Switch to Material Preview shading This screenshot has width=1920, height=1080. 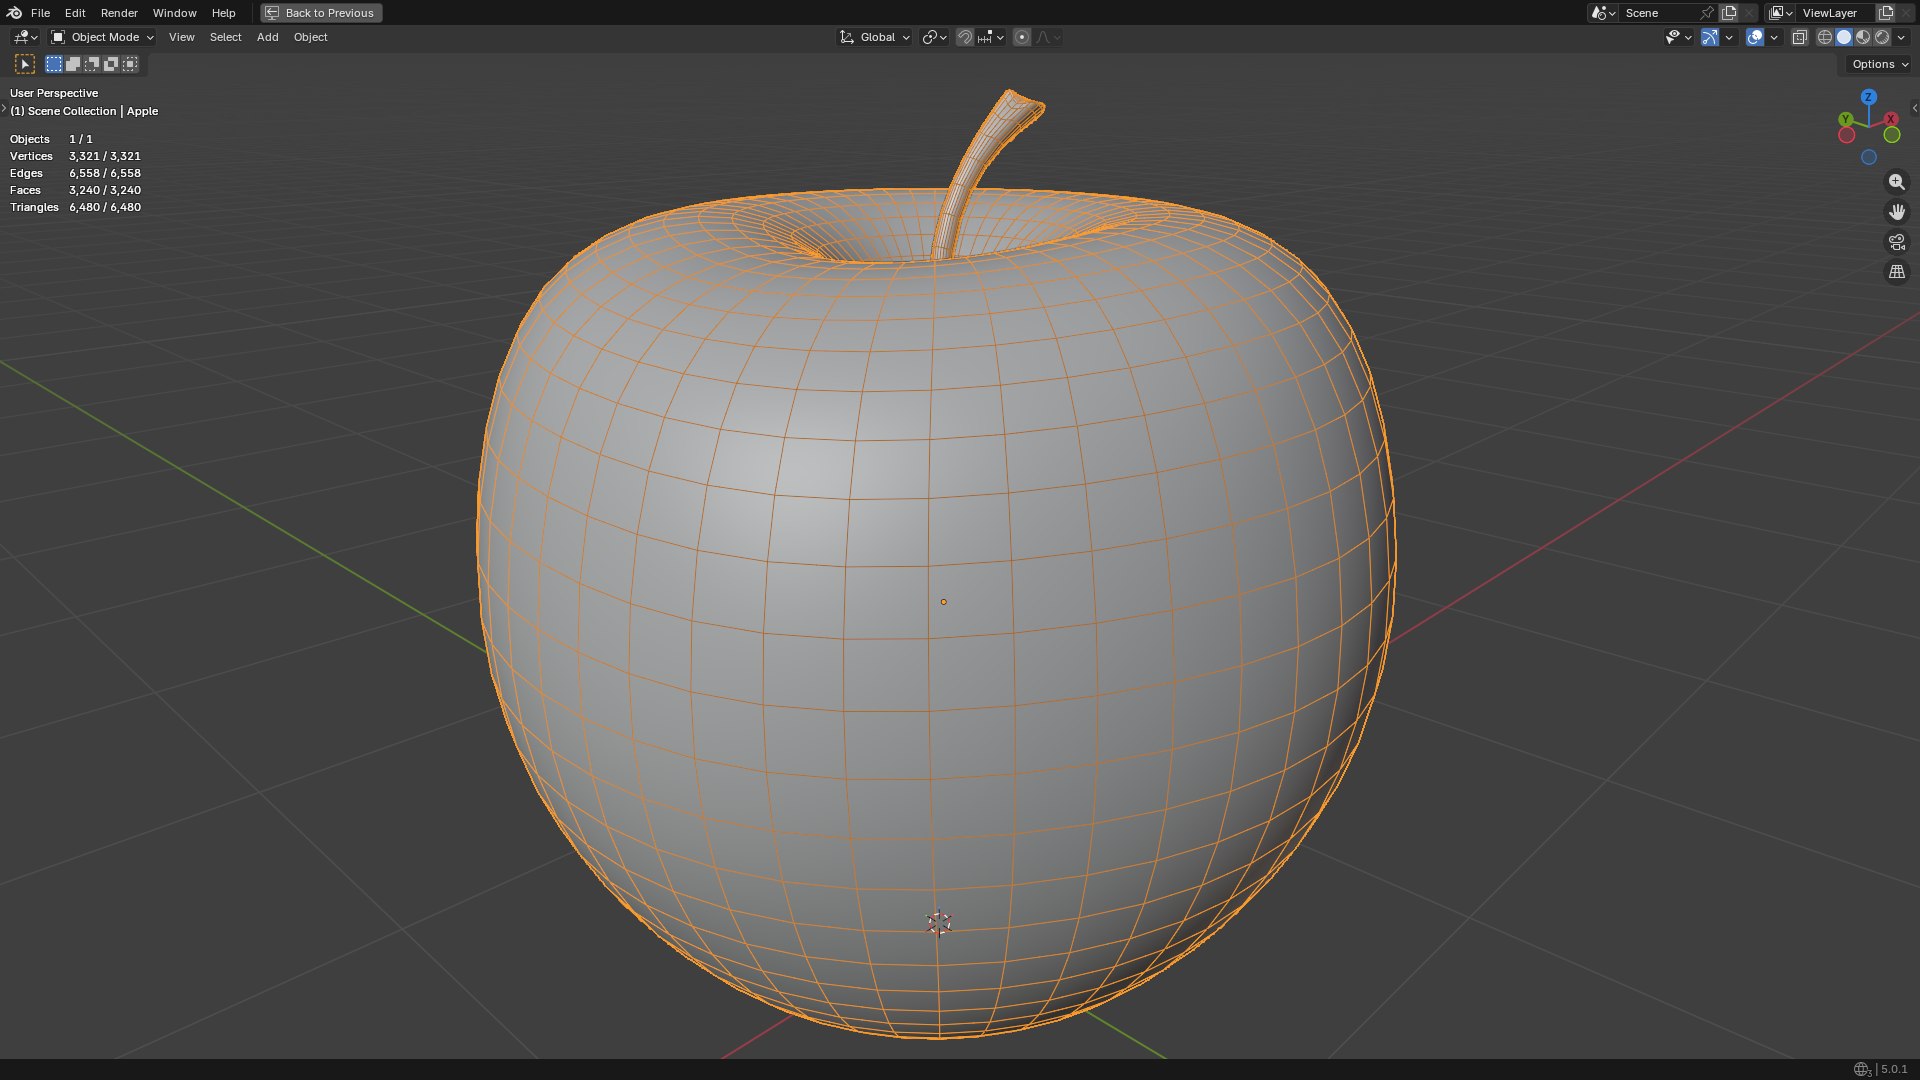[x=1863, y=37]
